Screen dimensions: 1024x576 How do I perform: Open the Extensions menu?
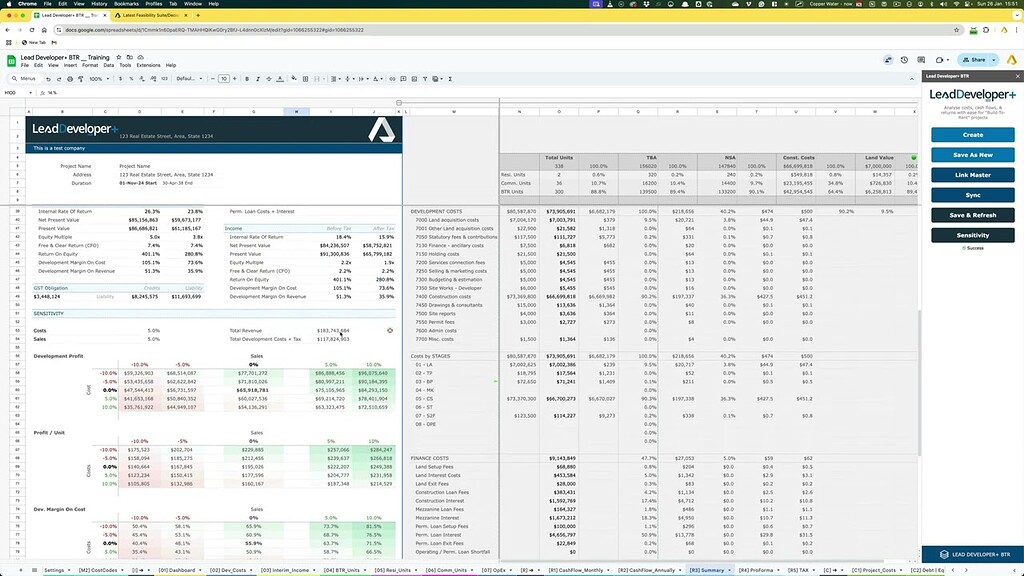pyautogui.click(x=148, y=65)
